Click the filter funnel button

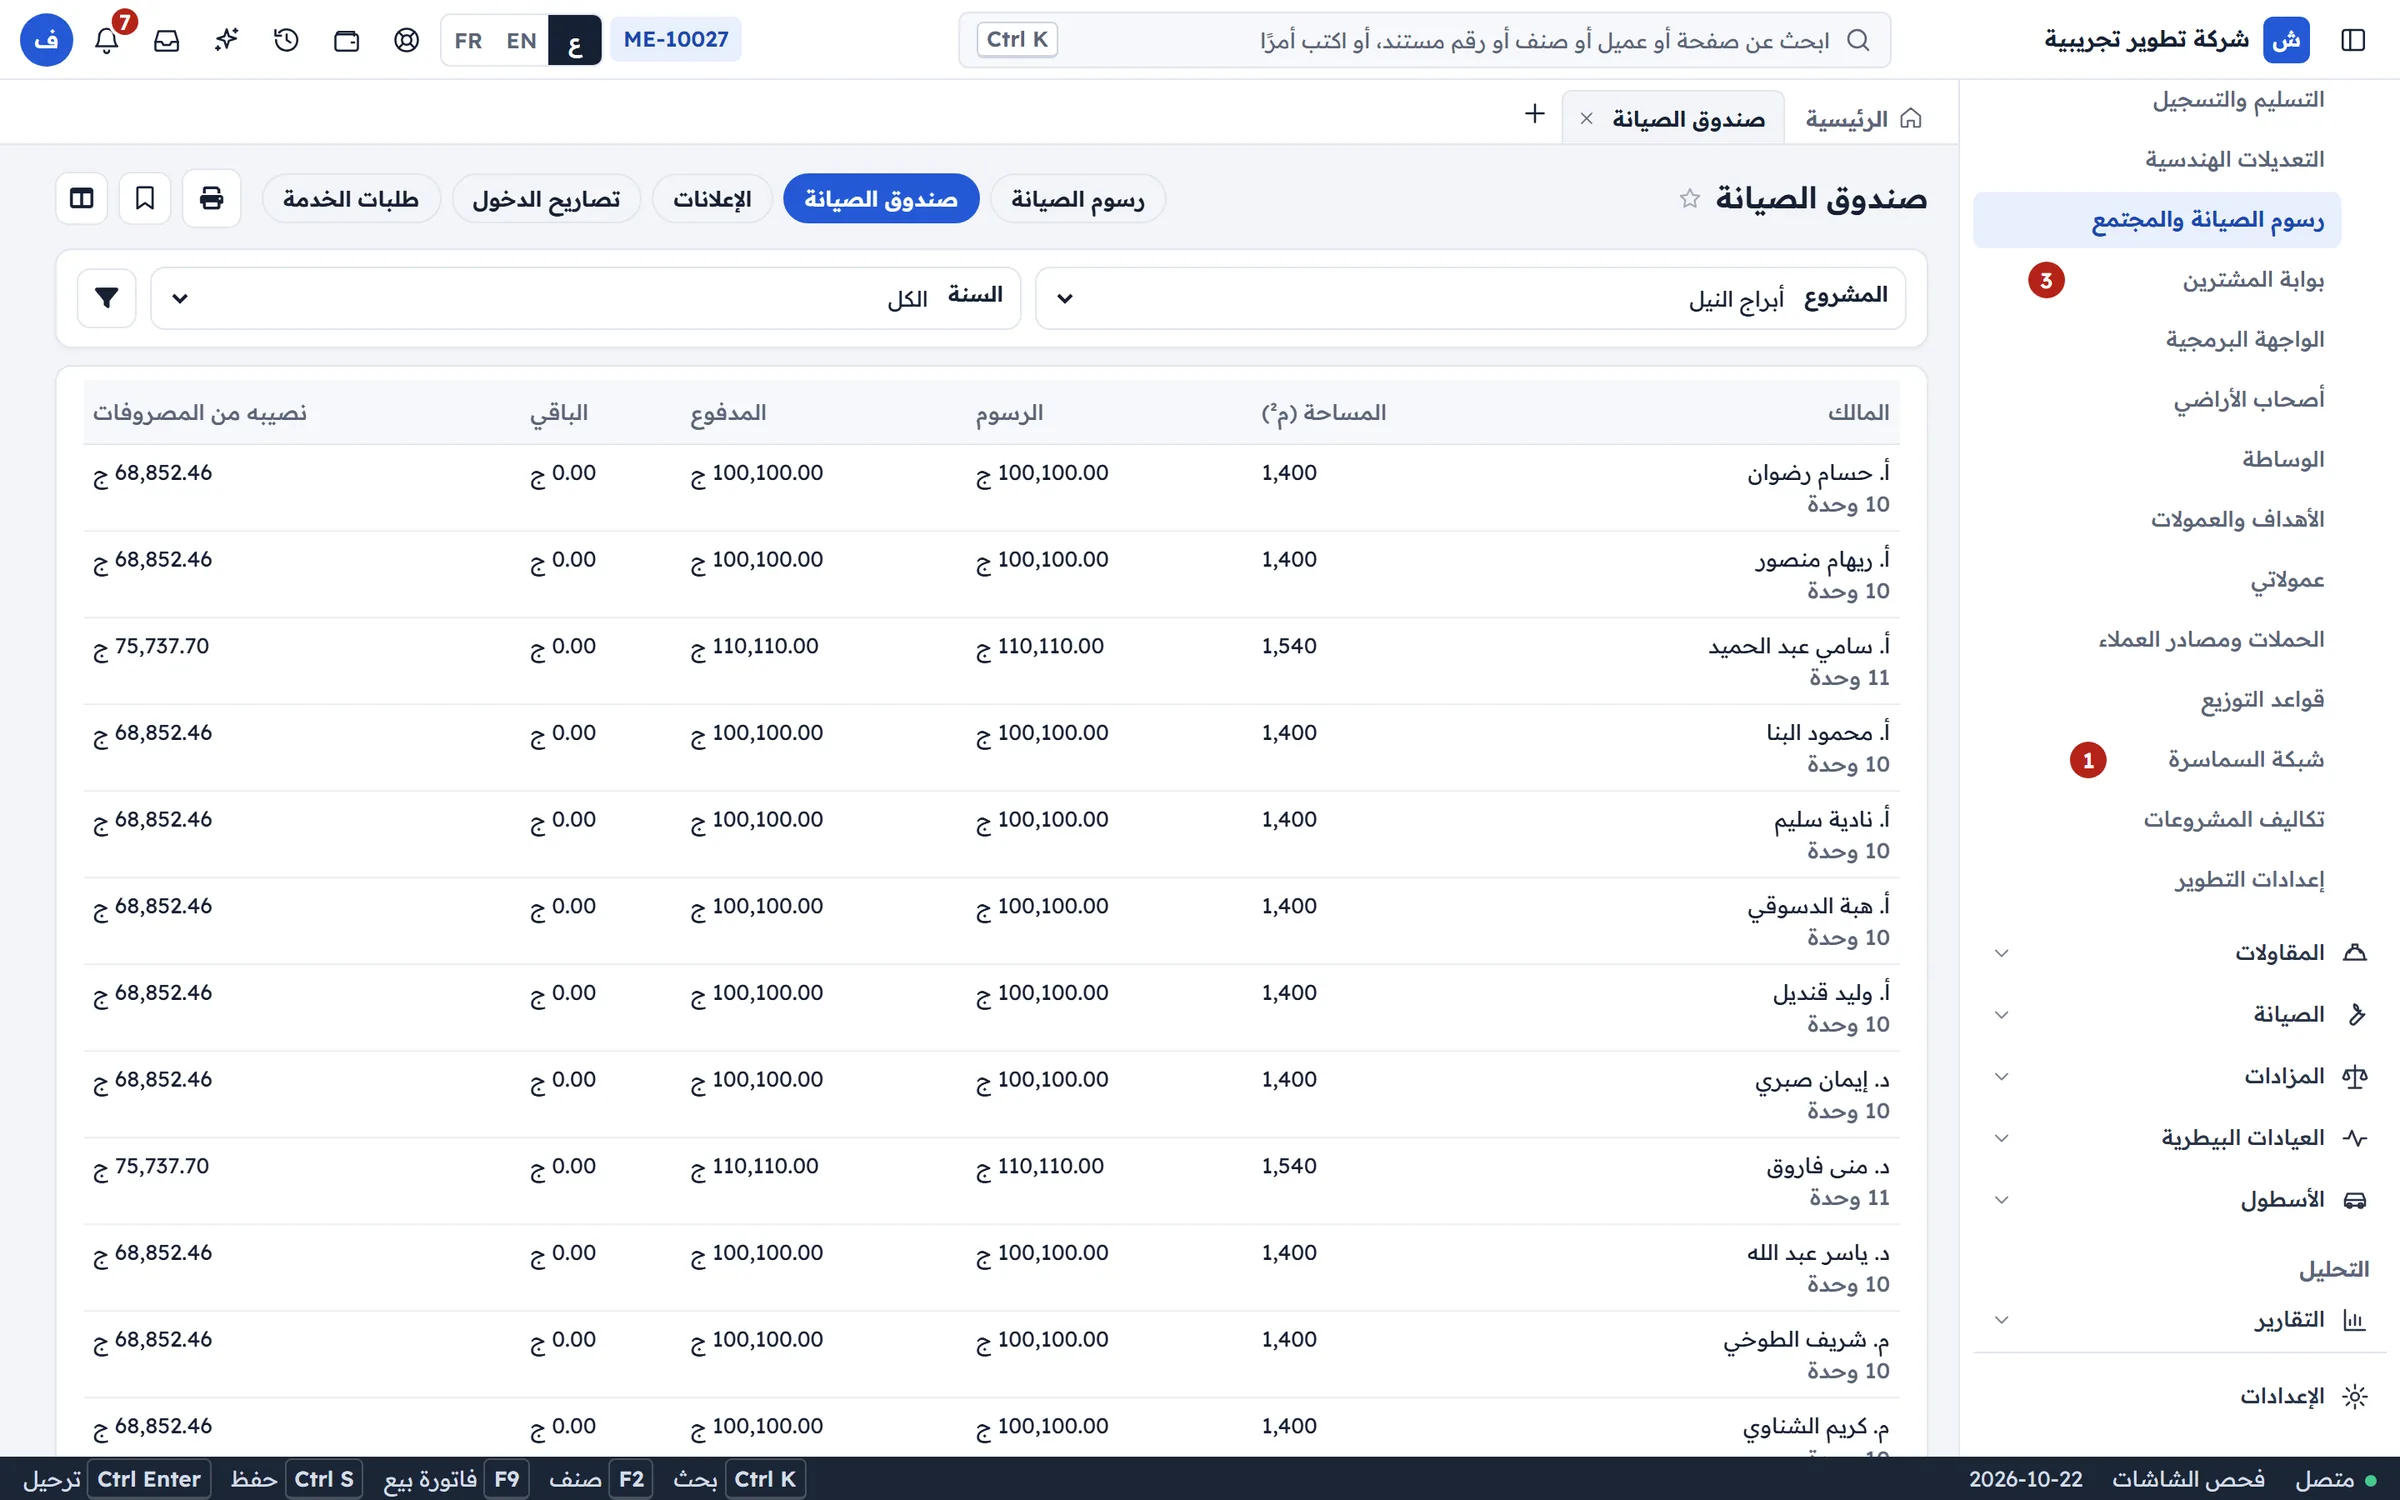[x=107, y=298]
